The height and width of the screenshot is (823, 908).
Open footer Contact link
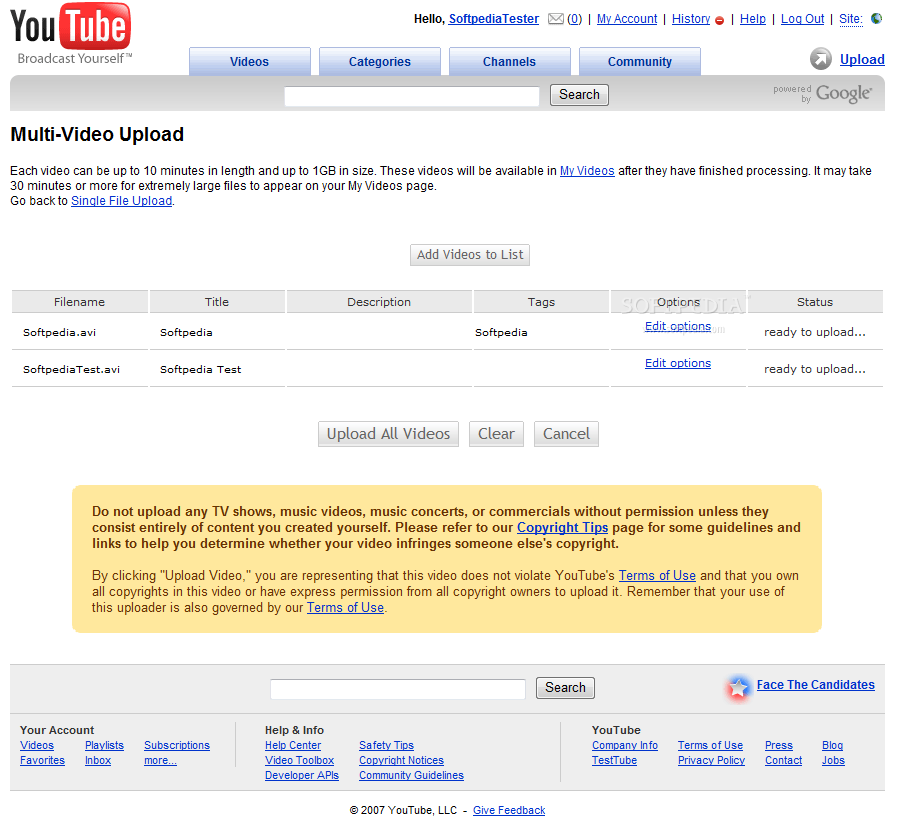783,760
